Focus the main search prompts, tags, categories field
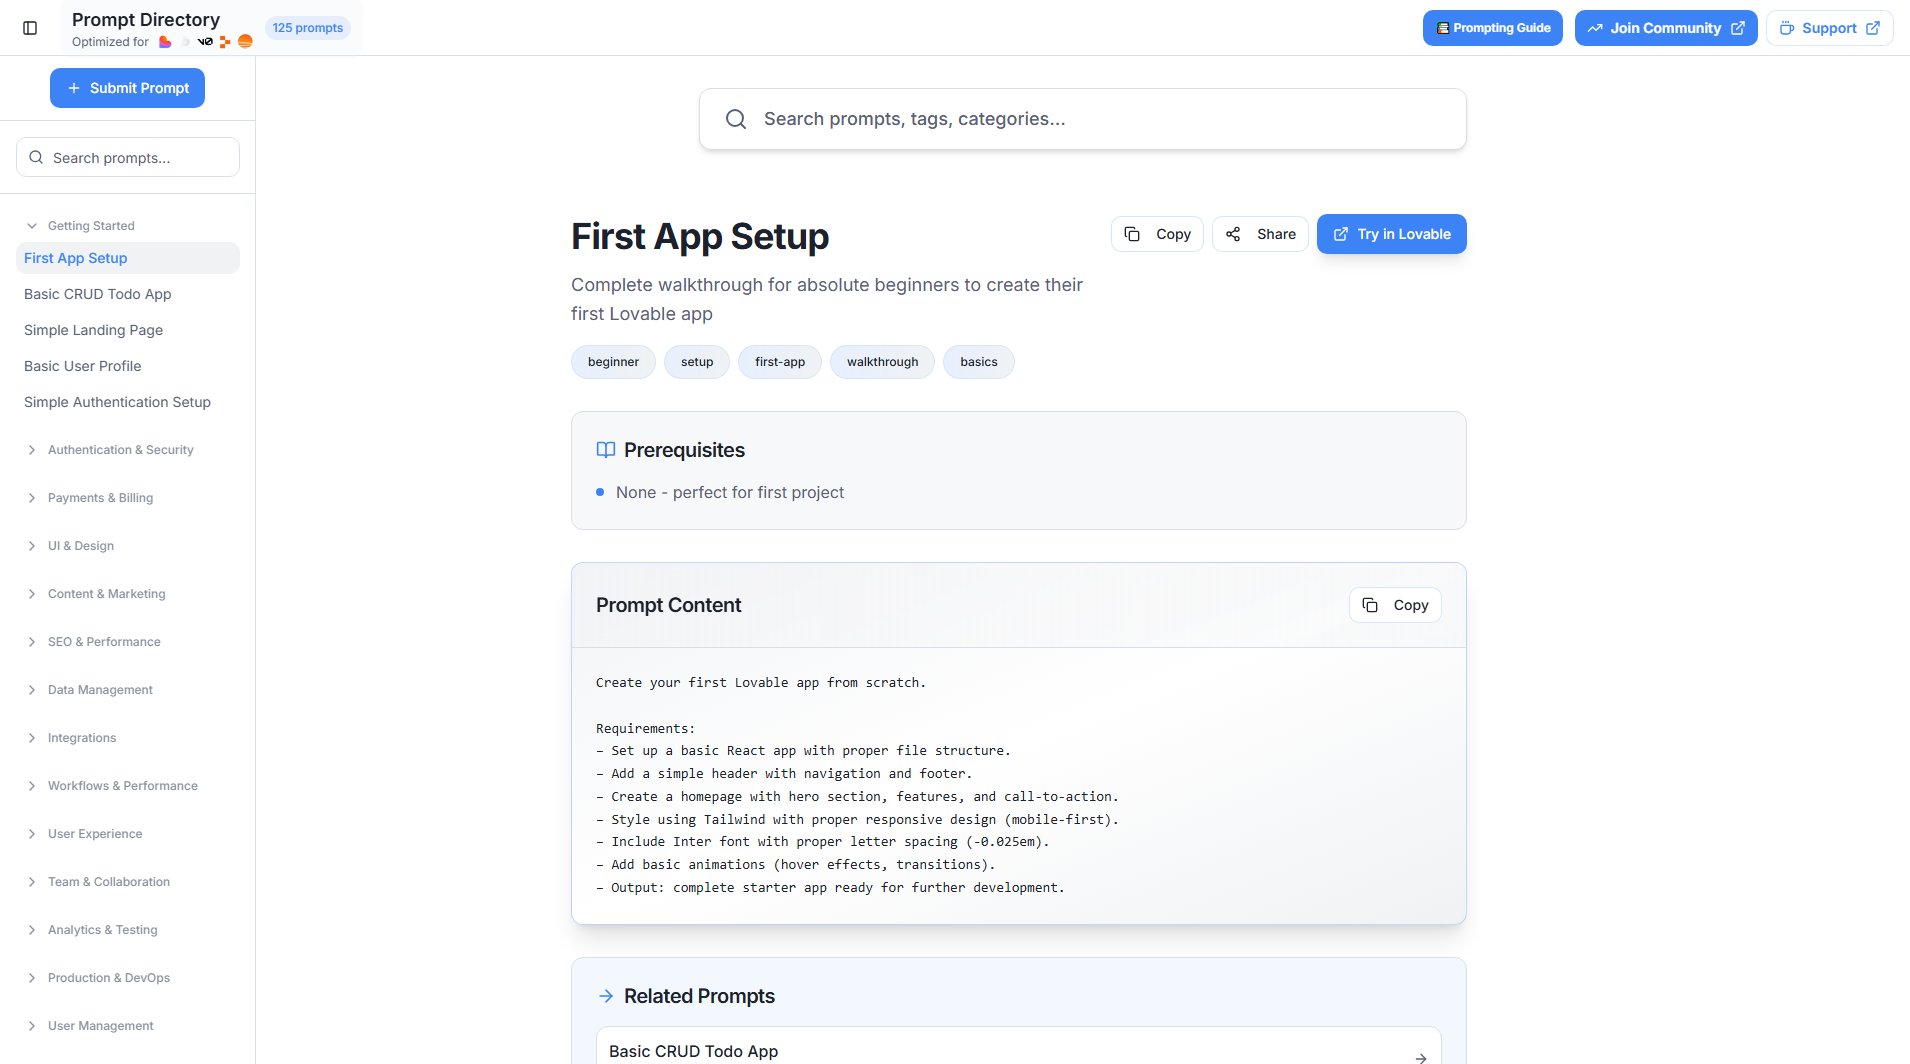The width and height of the screenshot is (1910, 1064). 1083,119
